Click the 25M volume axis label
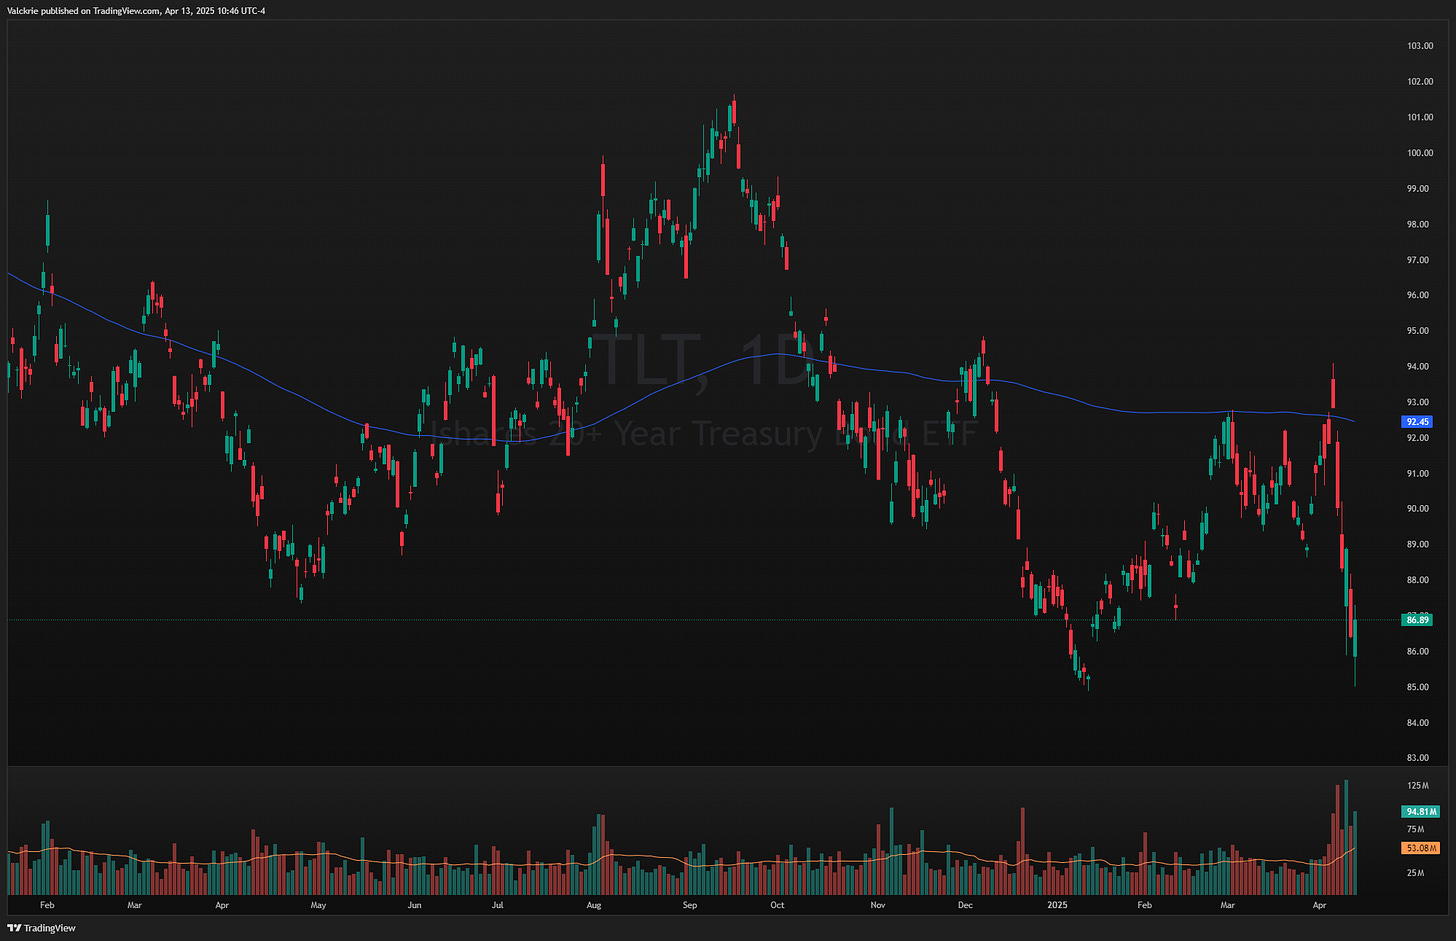This screenshot has height=941, width=1456. pyautogui.click(x=1415, y=873)
